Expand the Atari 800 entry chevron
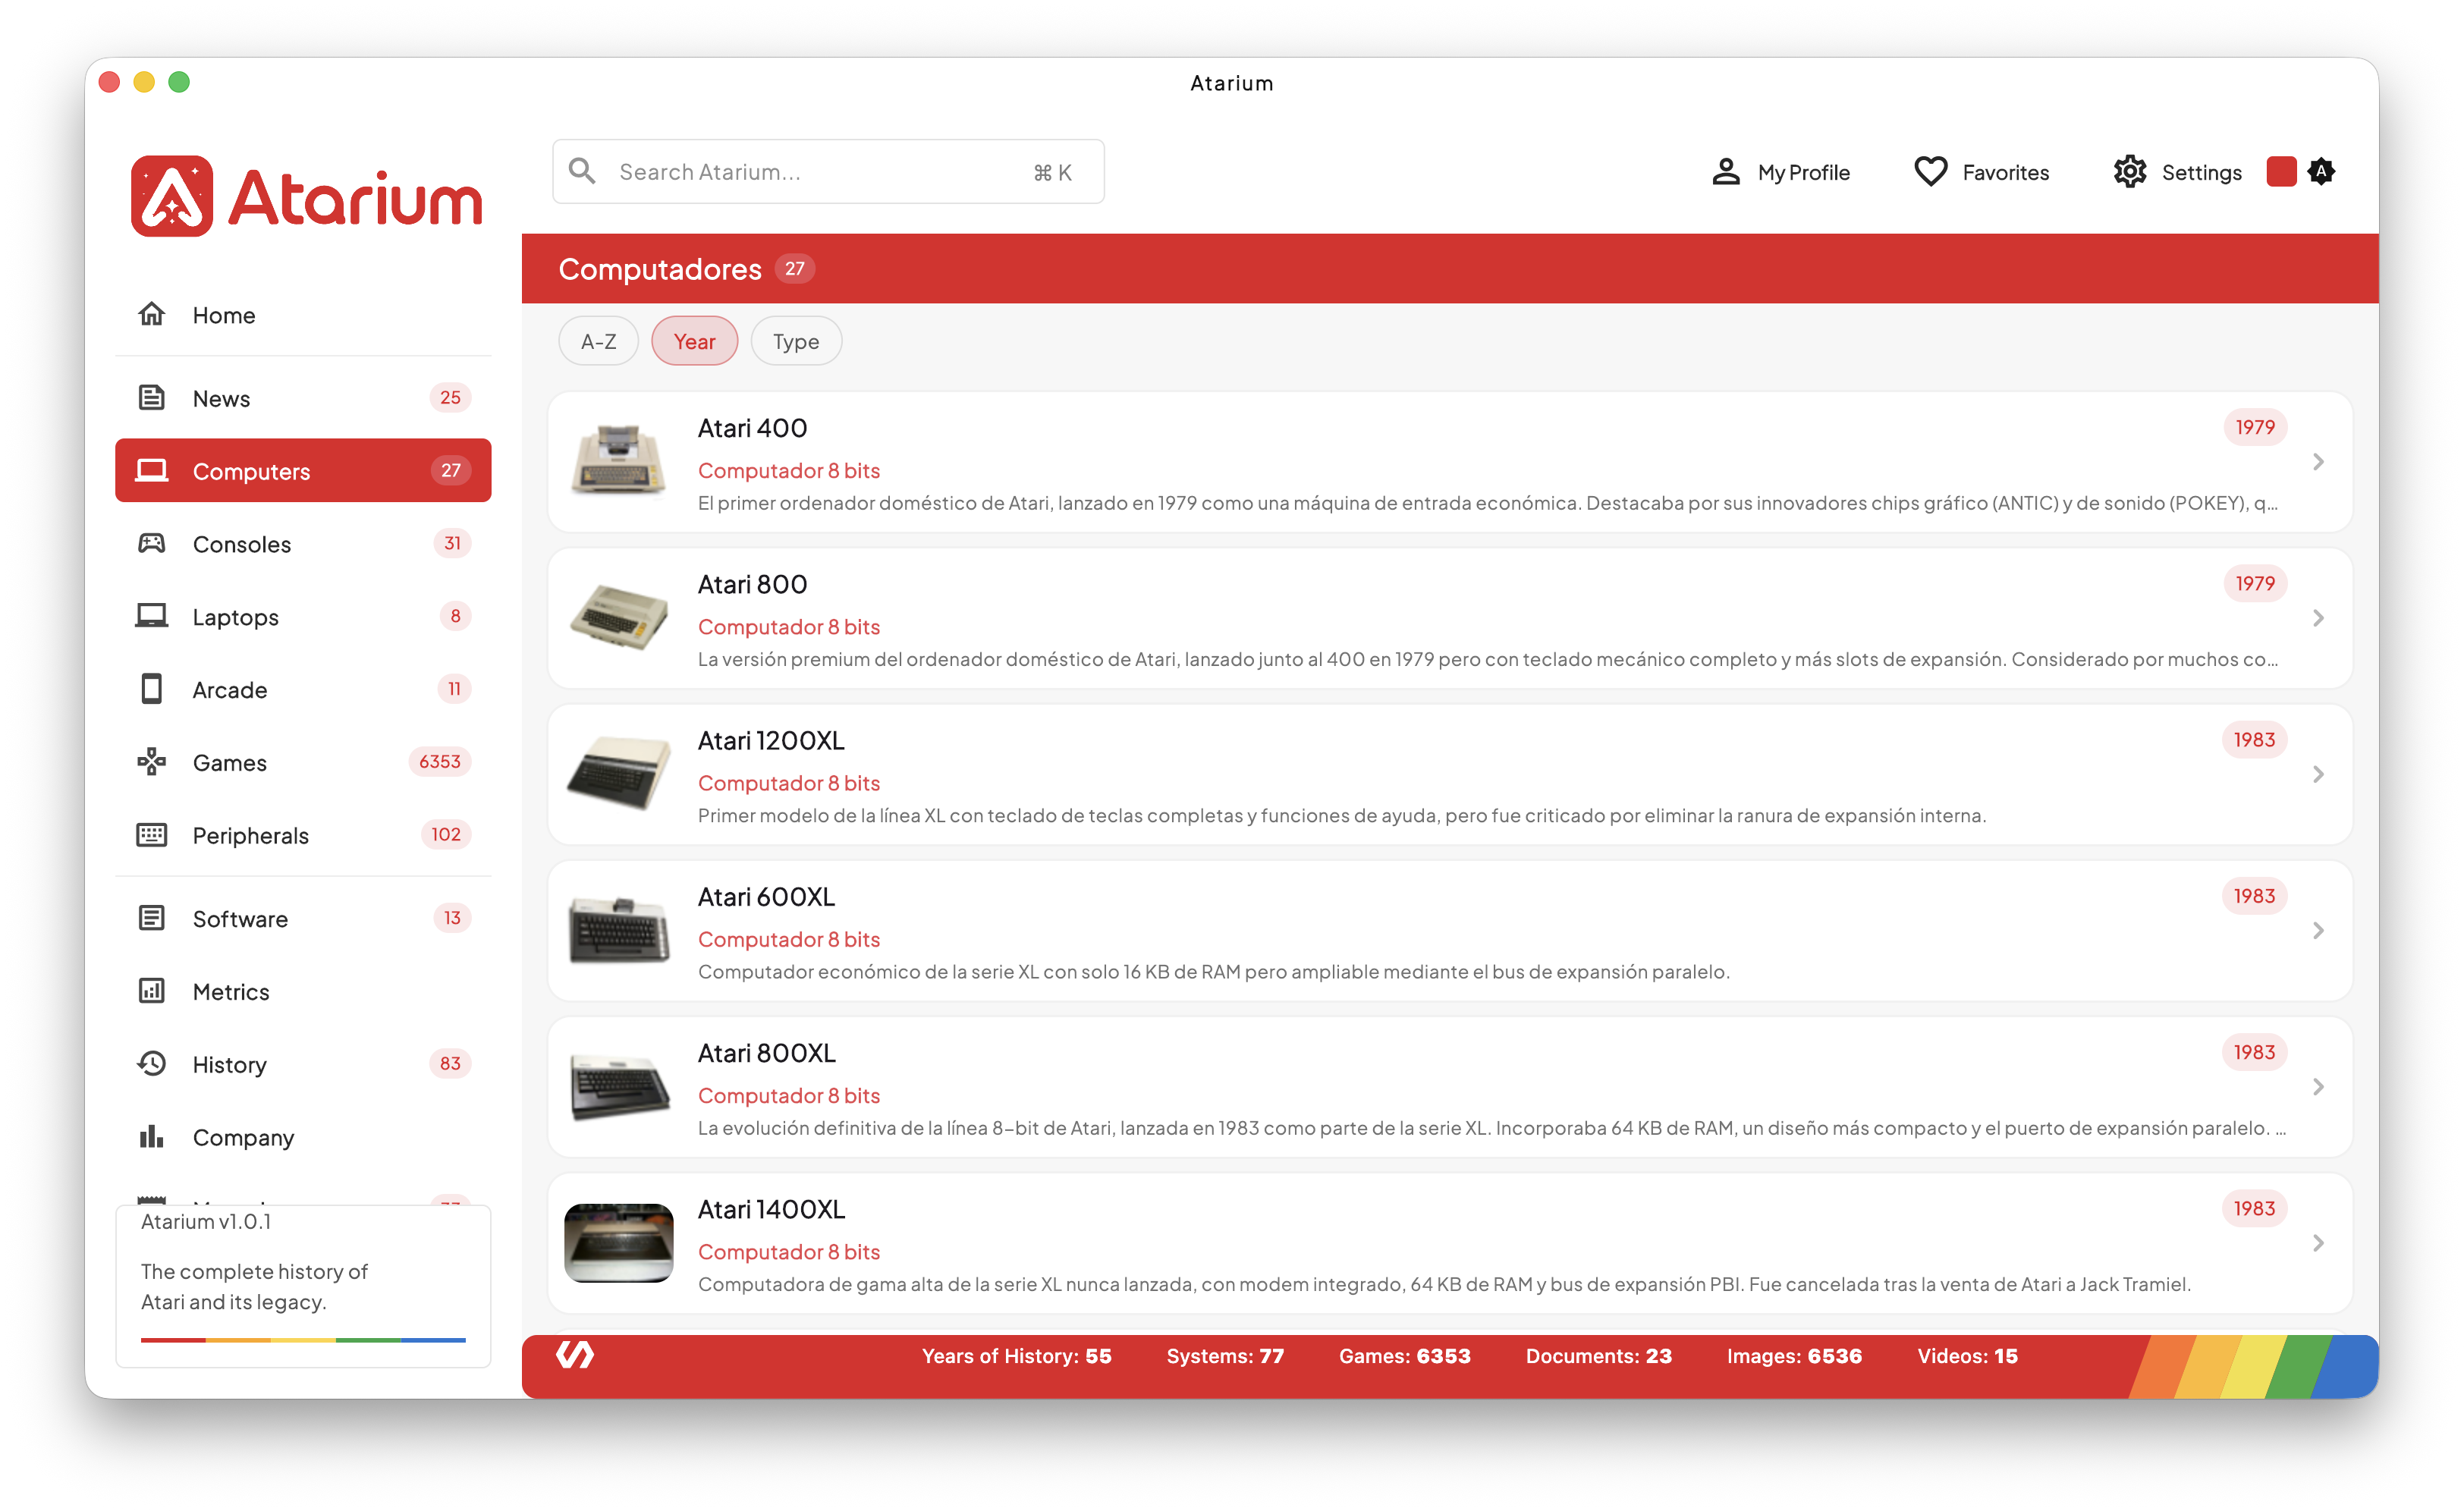 pyautogui.click(x=2318, y=618)
